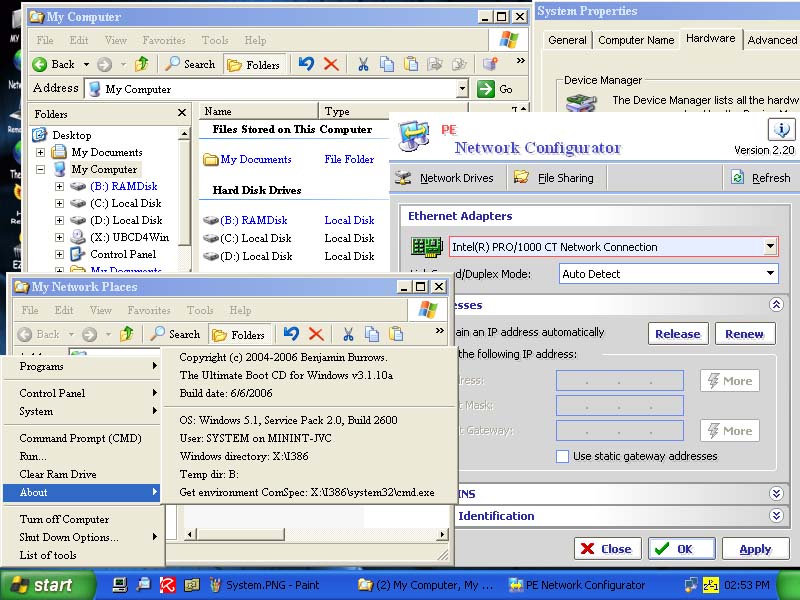
Task: Collapse the IP addresses section chevron
Action: 775,305
